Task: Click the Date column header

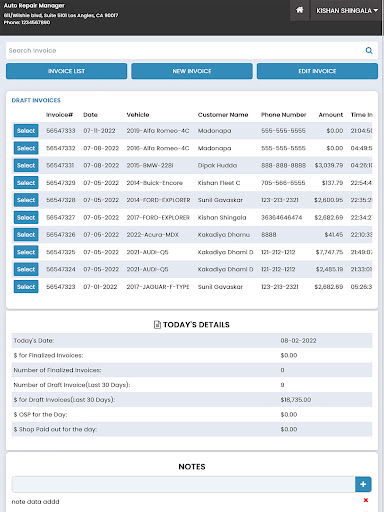Action: point(90,115)
